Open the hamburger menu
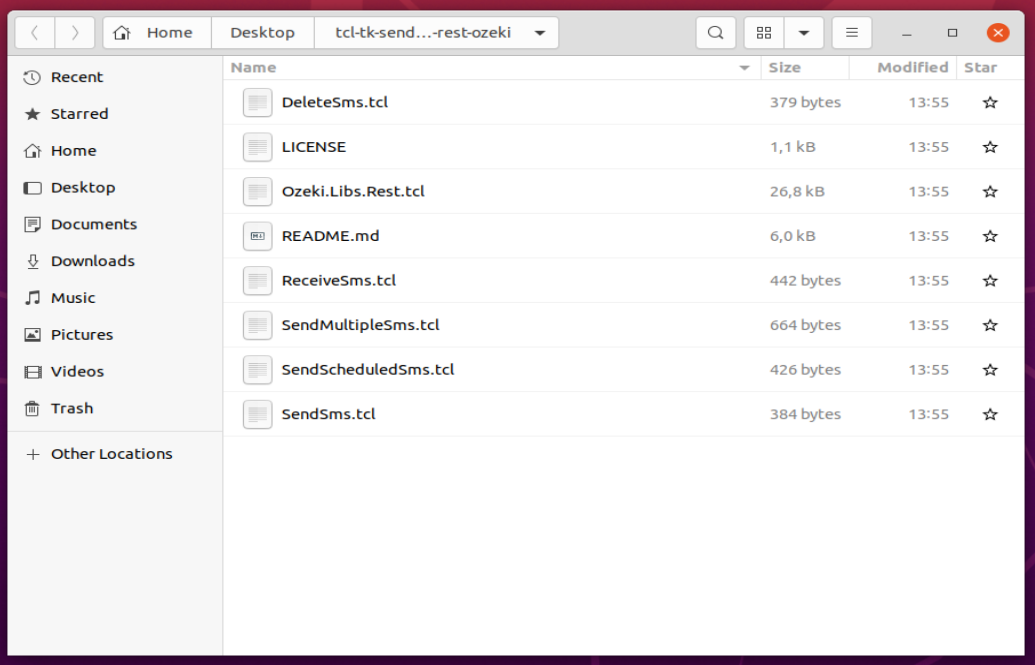 point(852,32)
